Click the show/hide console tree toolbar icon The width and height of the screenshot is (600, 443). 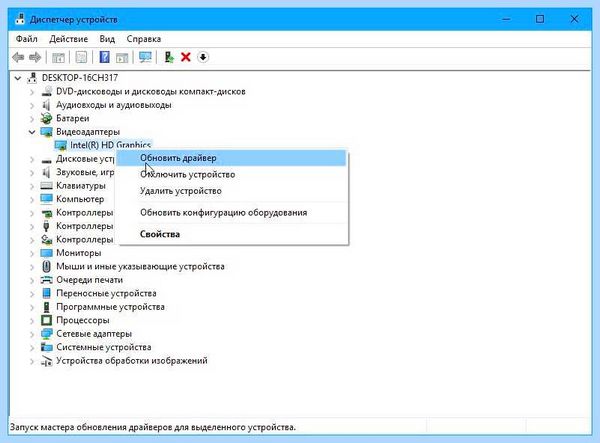coord(58,57)
